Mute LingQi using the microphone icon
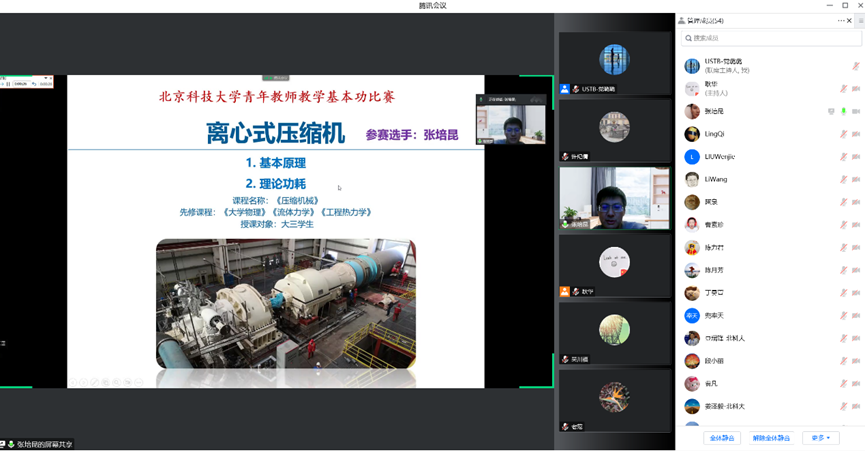Image resolution: width=865 pixels, height=451 pixels. 843,134
